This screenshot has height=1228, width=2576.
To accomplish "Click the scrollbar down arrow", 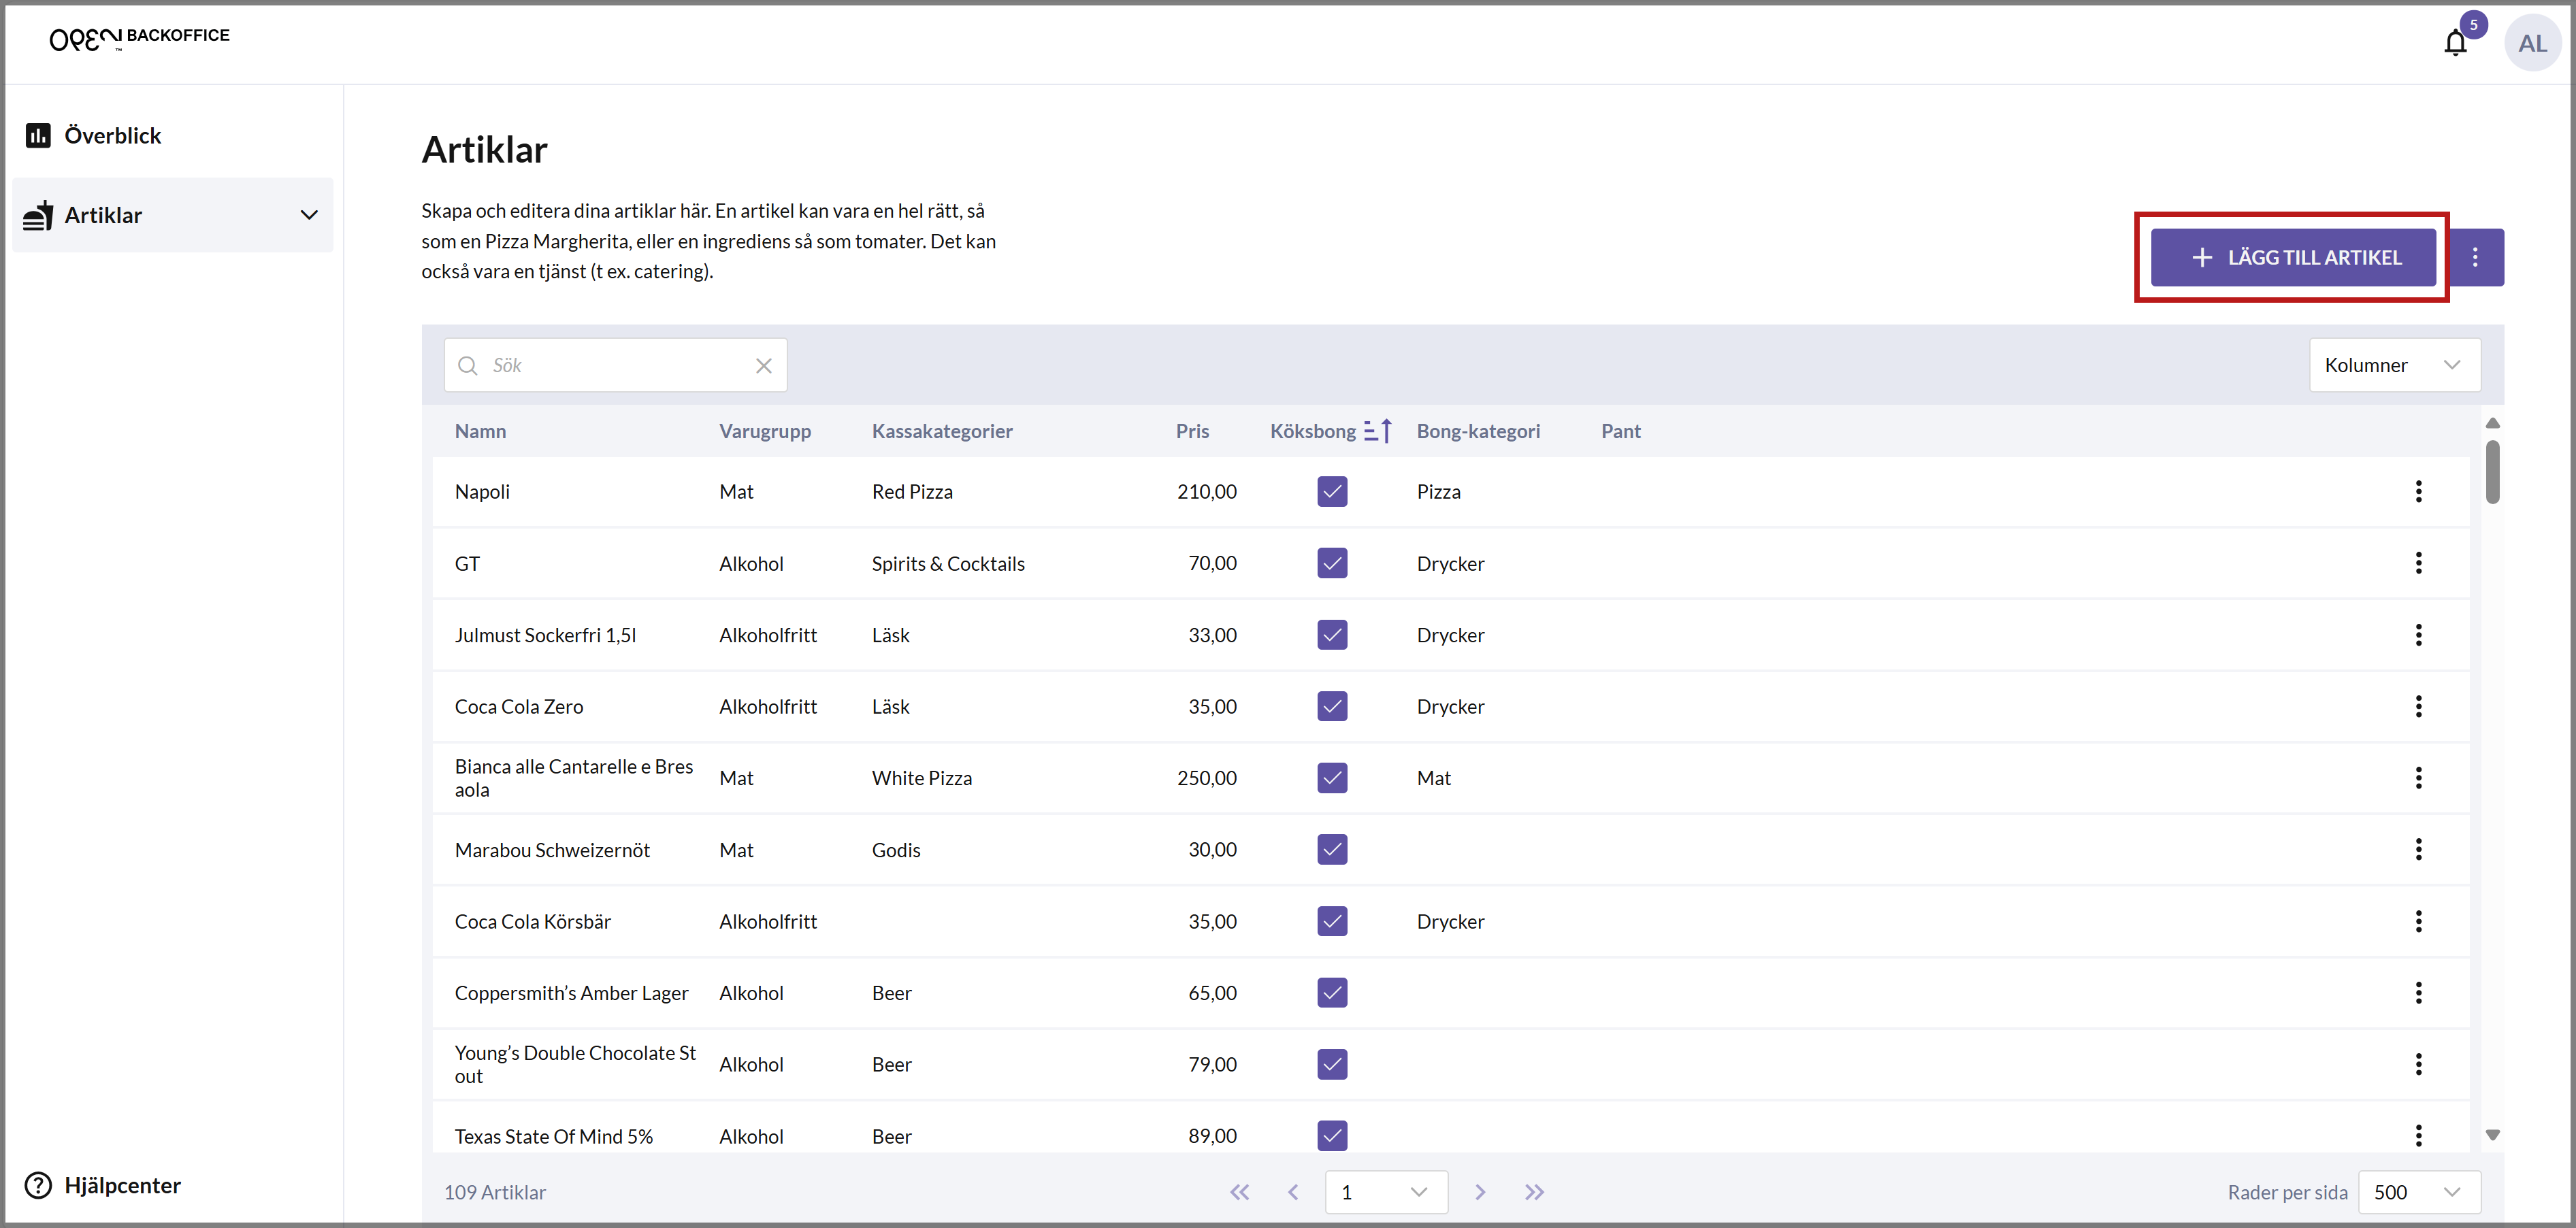I will coord(2493,1135).
